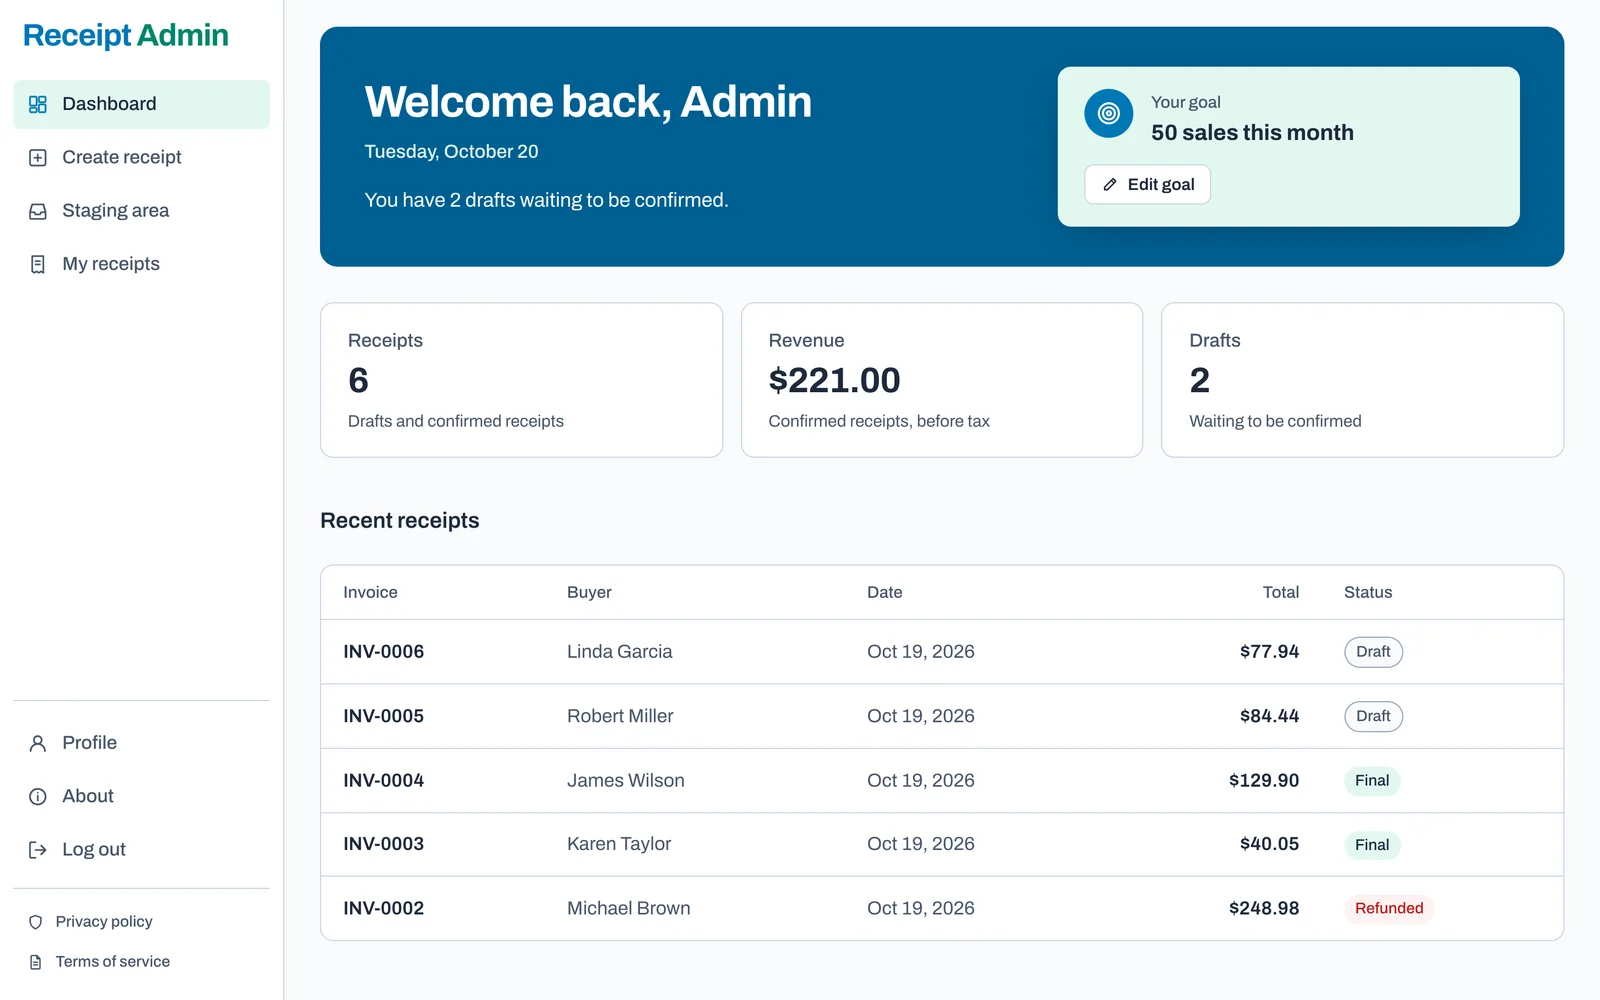Click the Edit goal button label
This screenshot has width=1600, height=1000.
tap(1161, 185)
